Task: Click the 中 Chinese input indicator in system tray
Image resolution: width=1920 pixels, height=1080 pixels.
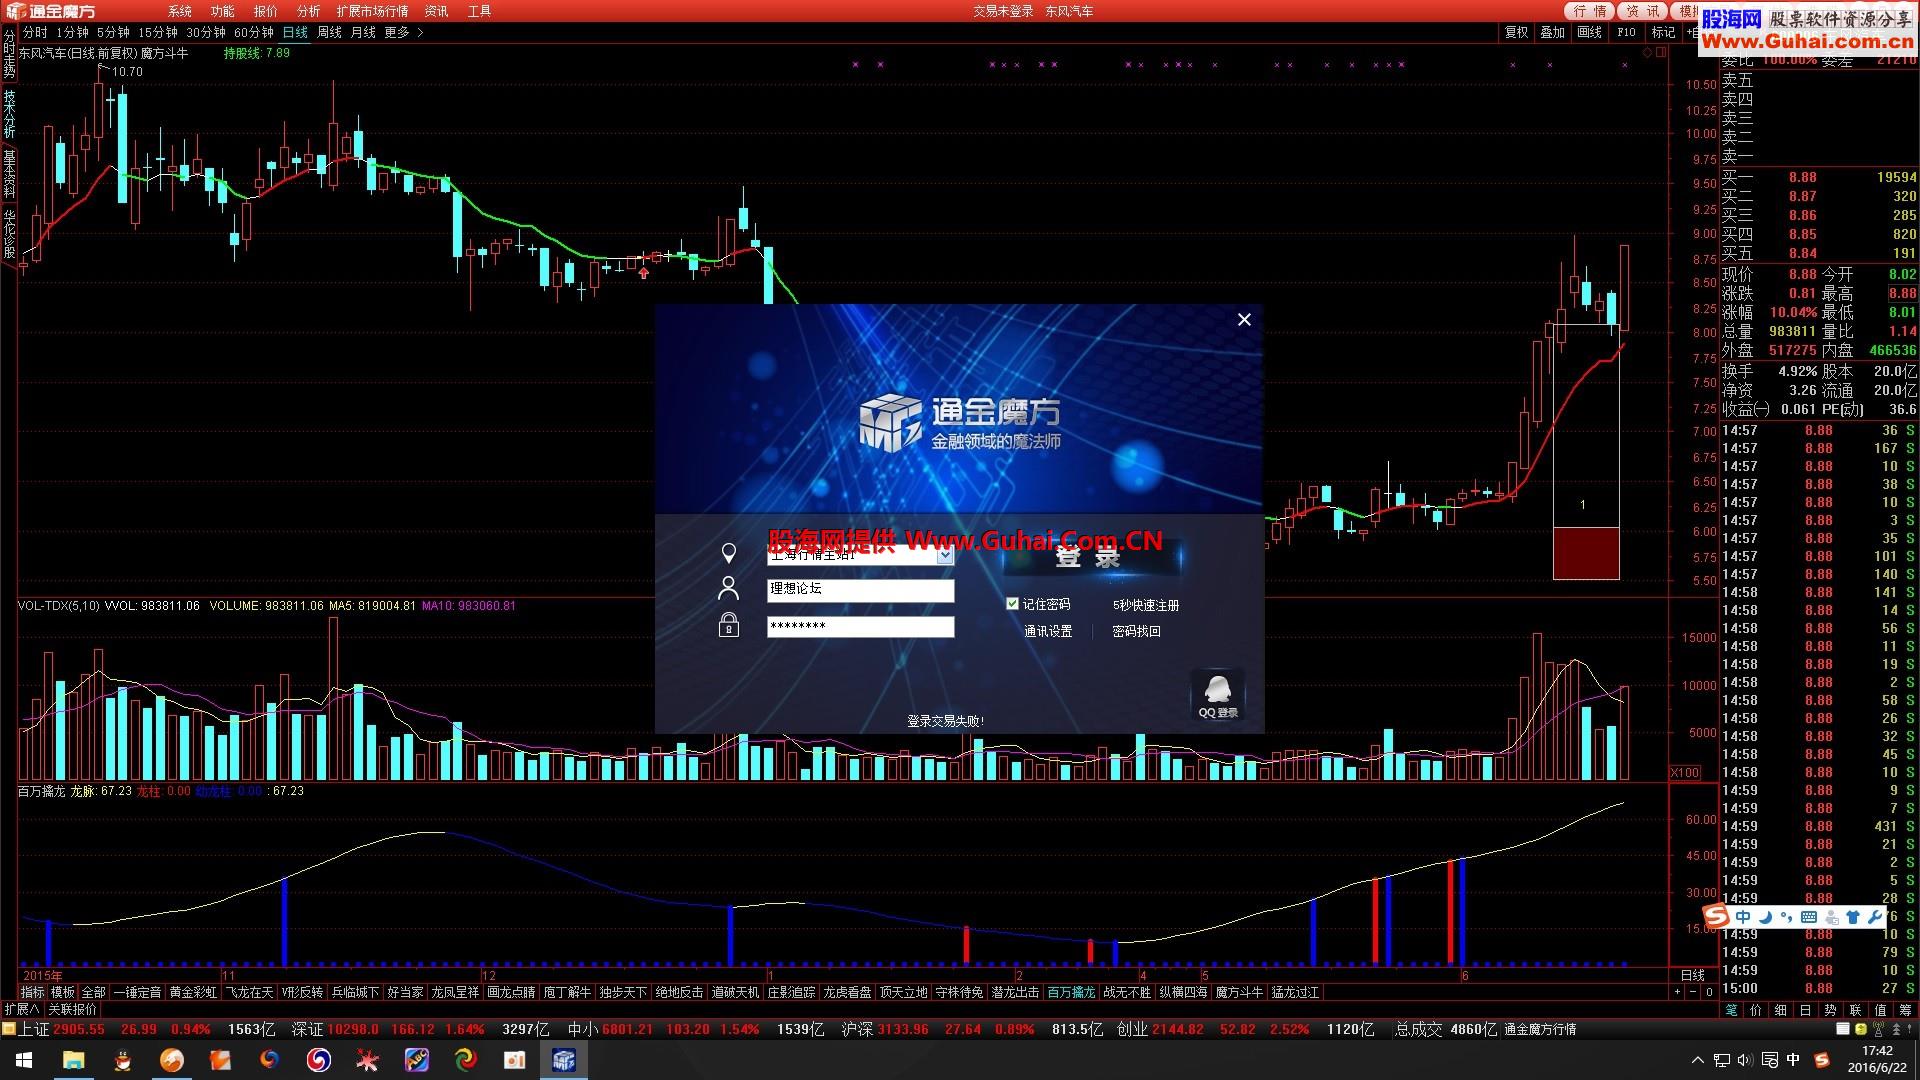Action: coord(1793,1060)
